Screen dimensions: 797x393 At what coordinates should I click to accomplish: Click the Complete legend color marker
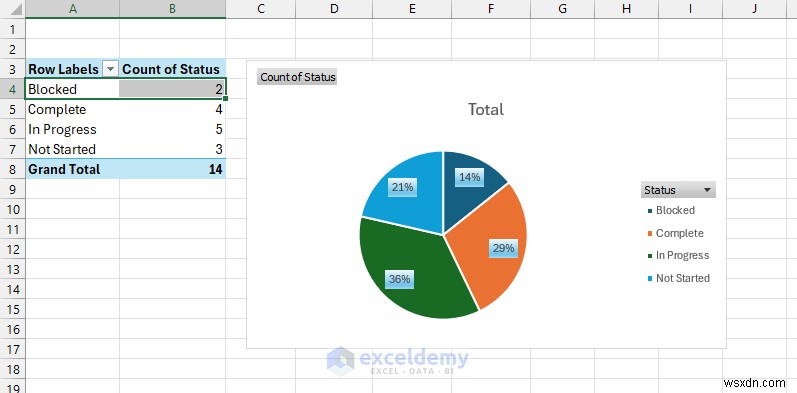(650, 234)
